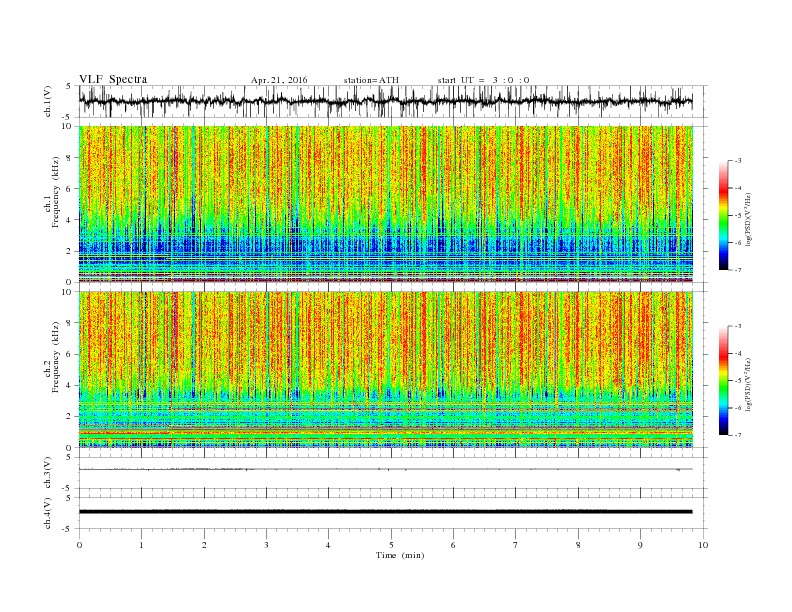Click the time axis tick label "8"

[578, 545]
